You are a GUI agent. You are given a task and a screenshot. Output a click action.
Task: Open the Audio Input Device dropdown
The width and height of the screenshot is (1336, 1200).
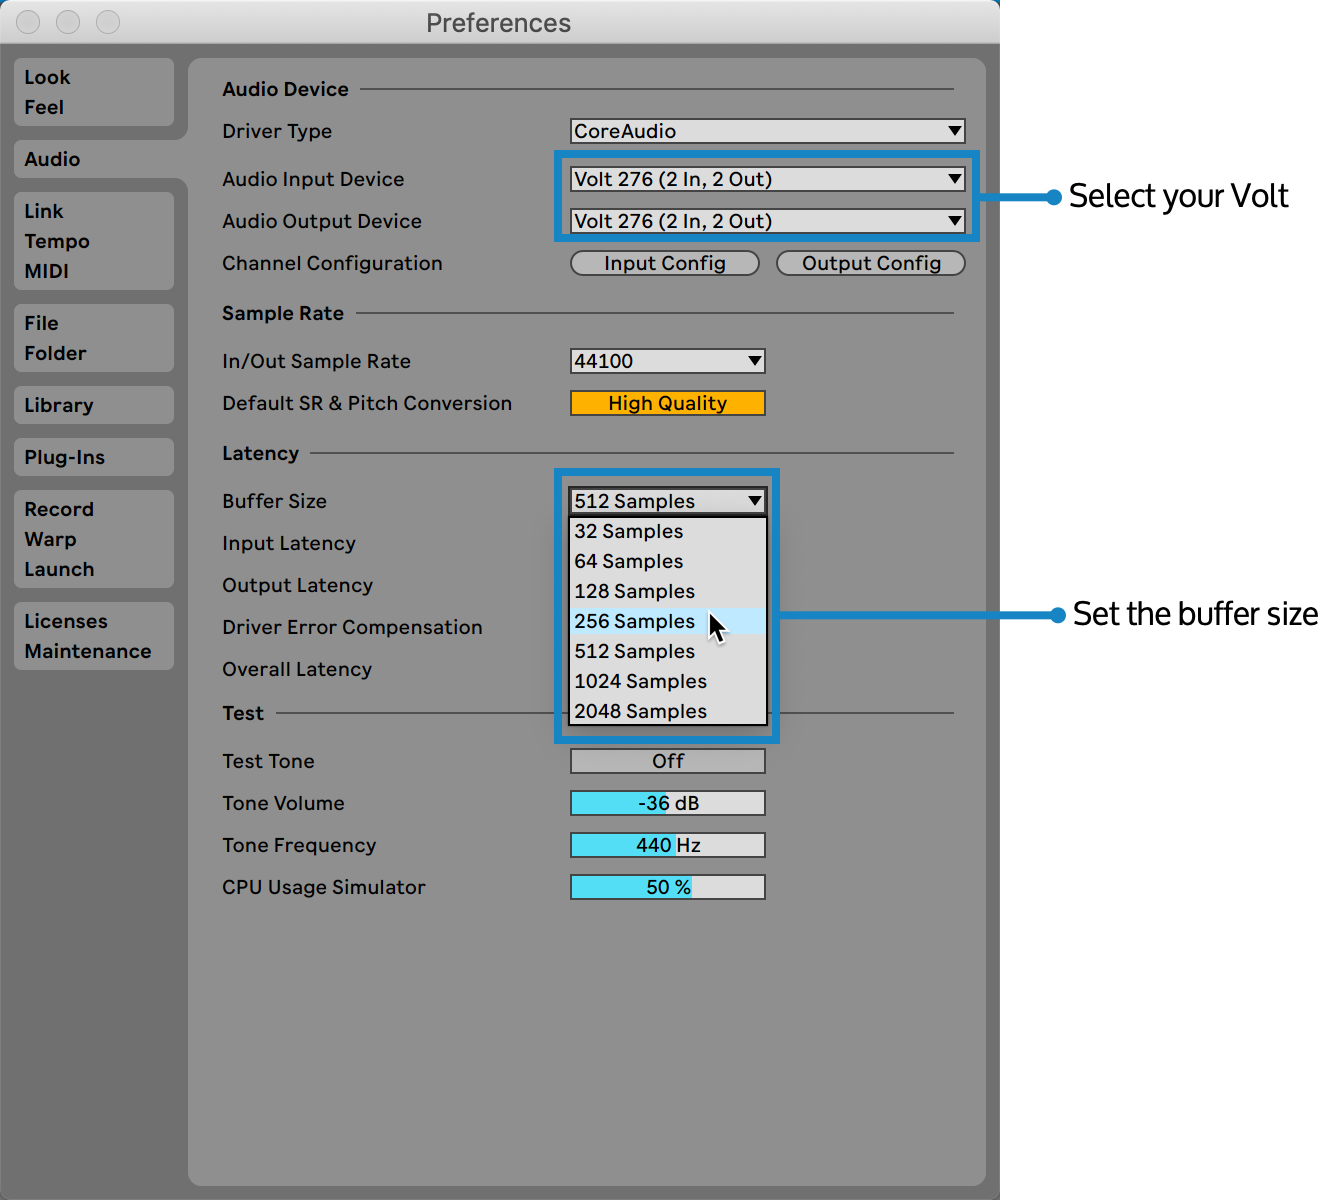point(766,178)
